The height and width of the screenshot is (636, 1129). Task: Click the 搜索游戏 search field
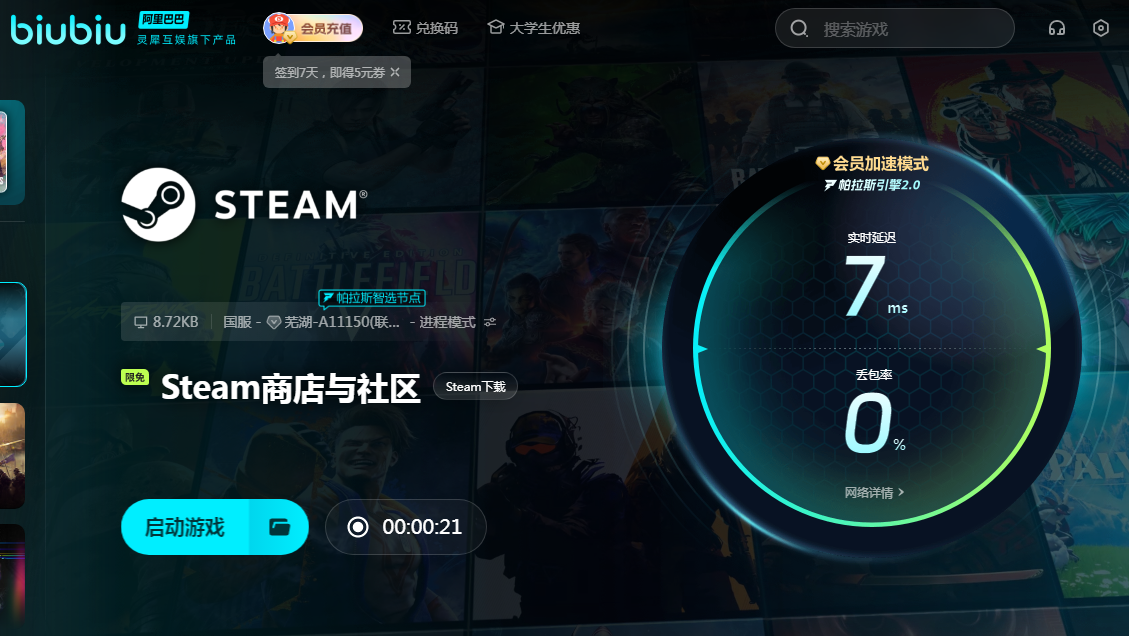(895, 29)
